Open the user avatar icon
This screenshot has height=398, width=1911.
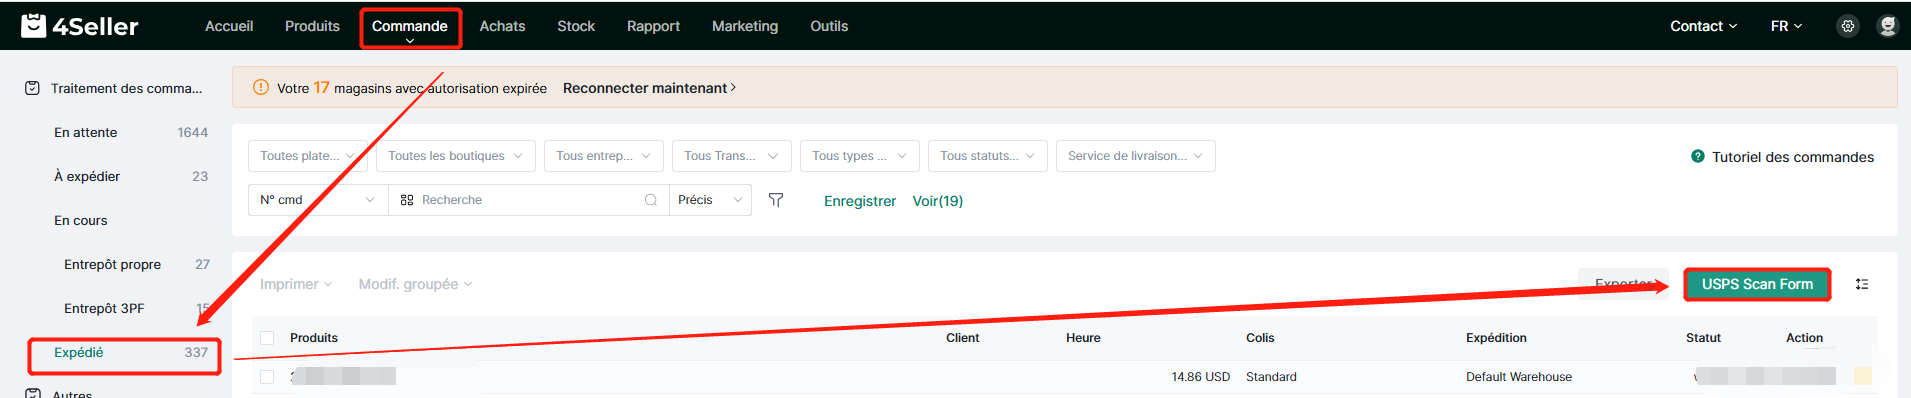point(1887,26)
